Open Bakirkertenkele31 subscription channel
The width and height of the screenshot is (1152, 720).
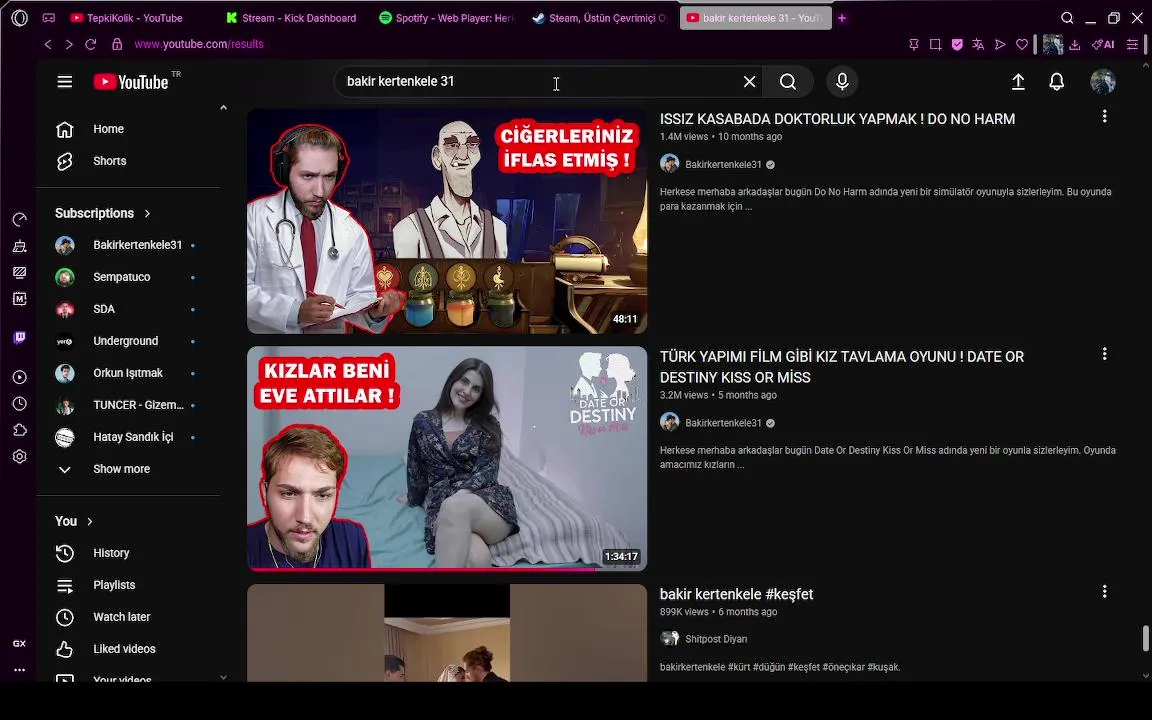(137, 245)
